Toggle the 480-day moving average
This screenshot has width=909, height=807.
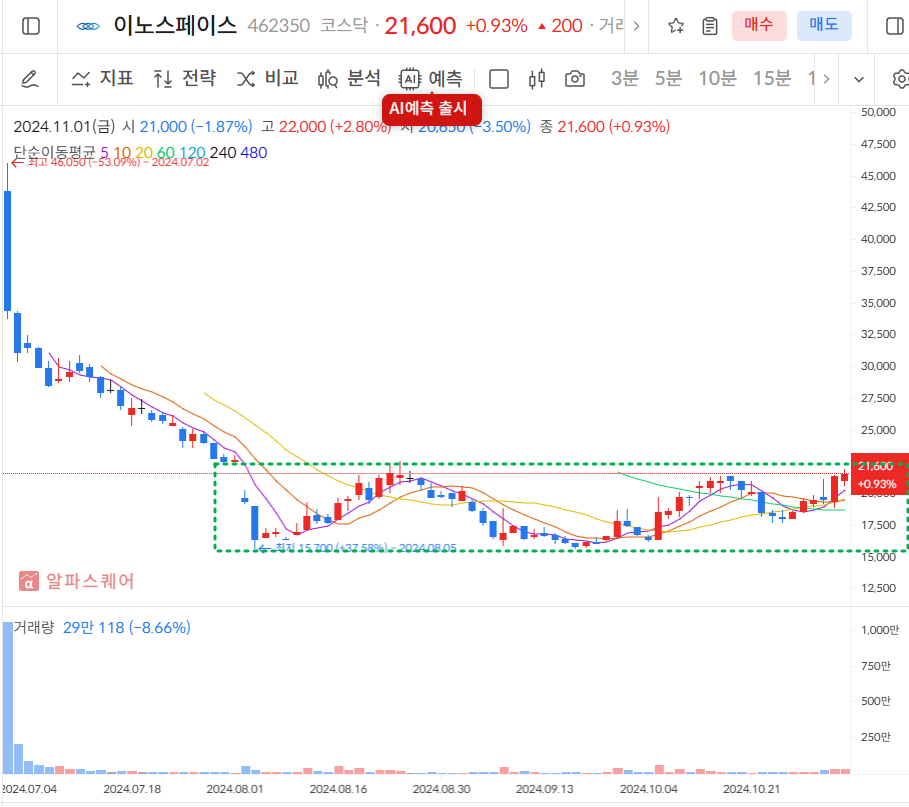pos(254,153)
